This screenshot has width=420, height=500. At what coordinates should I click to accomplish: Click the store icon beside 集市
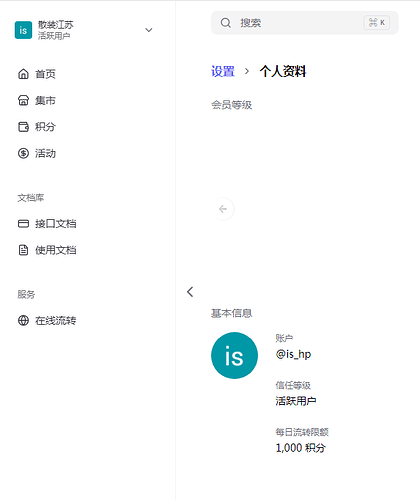point(23,100)
